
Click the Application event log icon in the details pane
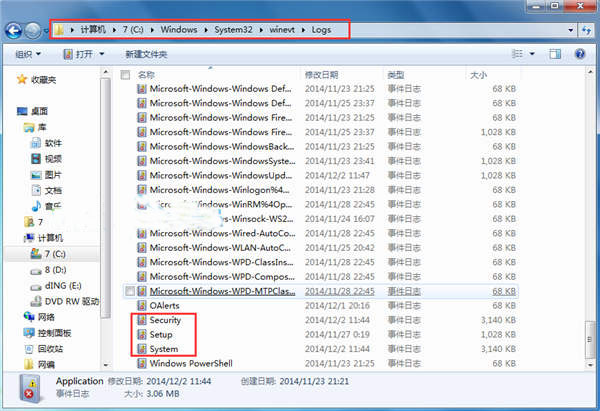click(x=30, y=388)
